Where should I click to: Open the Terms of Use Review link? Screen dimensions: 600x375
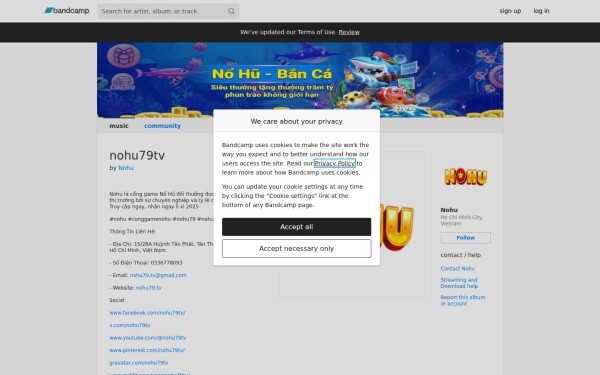click(x=349, y=32)
